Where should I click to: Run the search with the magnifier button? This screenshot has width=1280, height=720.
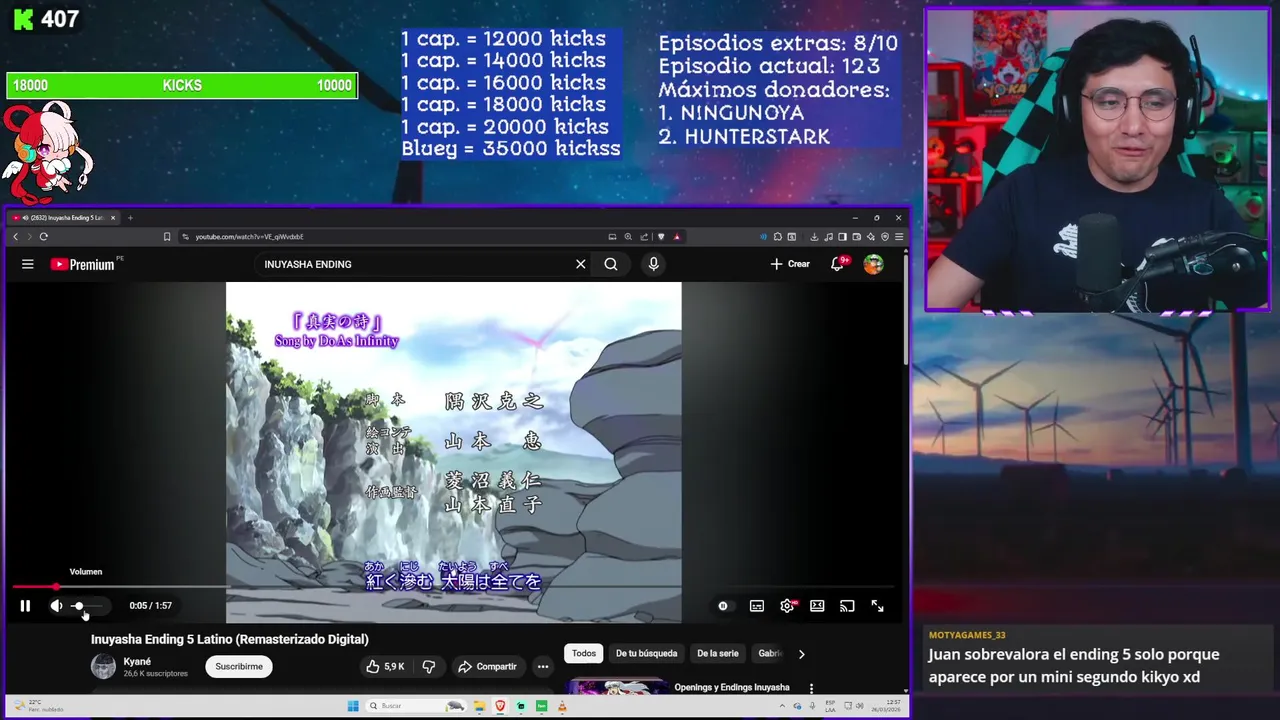[x=611, y=264]
